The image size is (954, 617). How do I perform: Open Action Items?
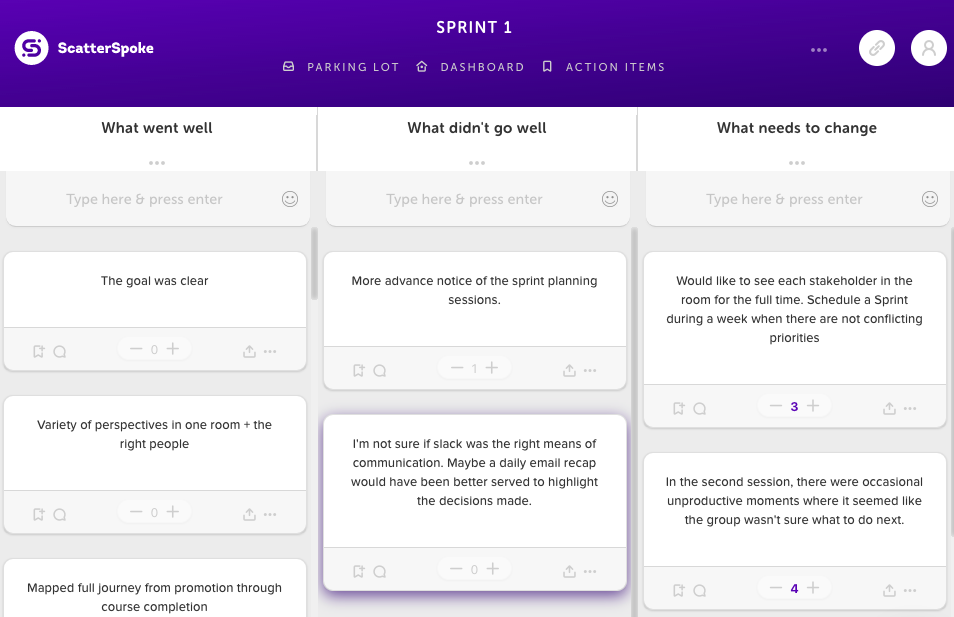click(603, 67)
